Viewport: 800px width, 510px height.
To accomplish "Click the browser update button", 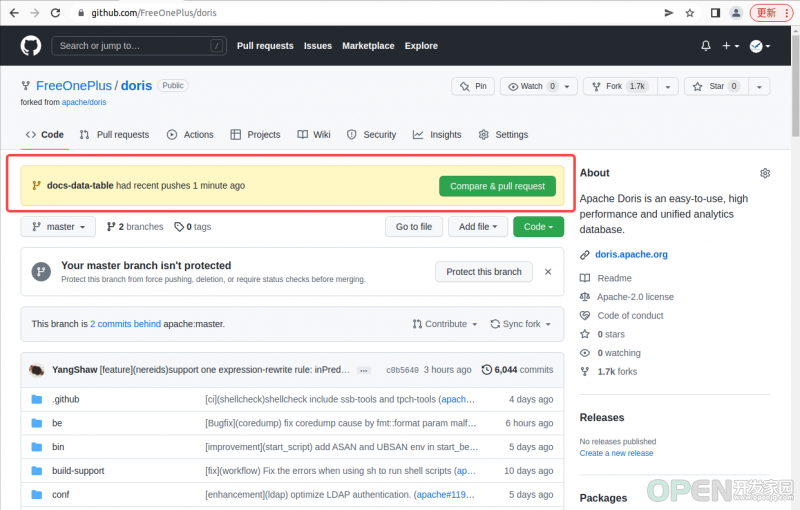I will (x=771, y=13).
